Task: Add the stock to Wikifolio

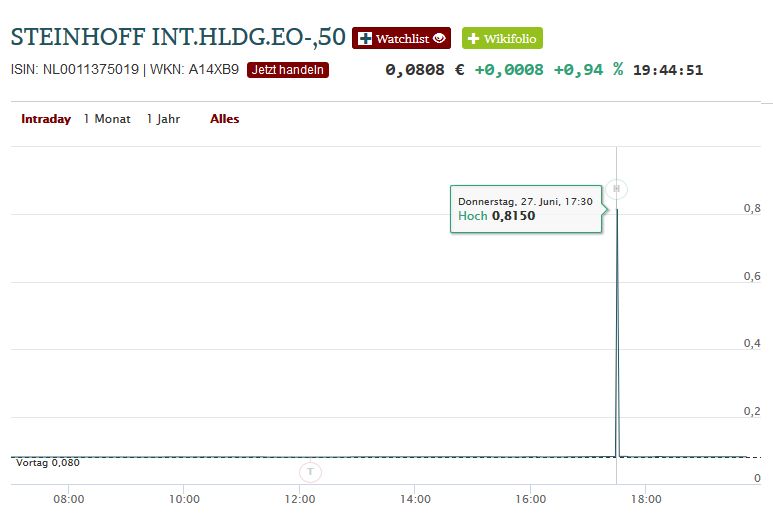Action: coord(502,38)
